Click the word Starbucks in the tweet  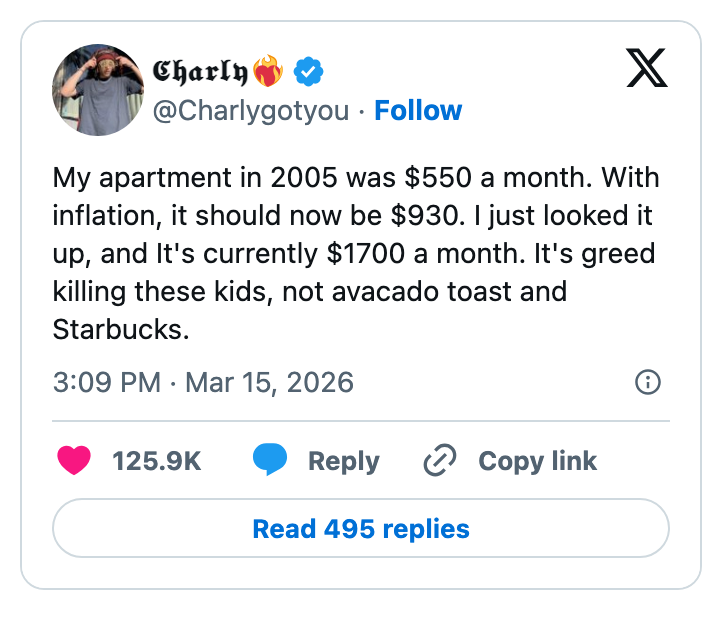tap(121, 330)
